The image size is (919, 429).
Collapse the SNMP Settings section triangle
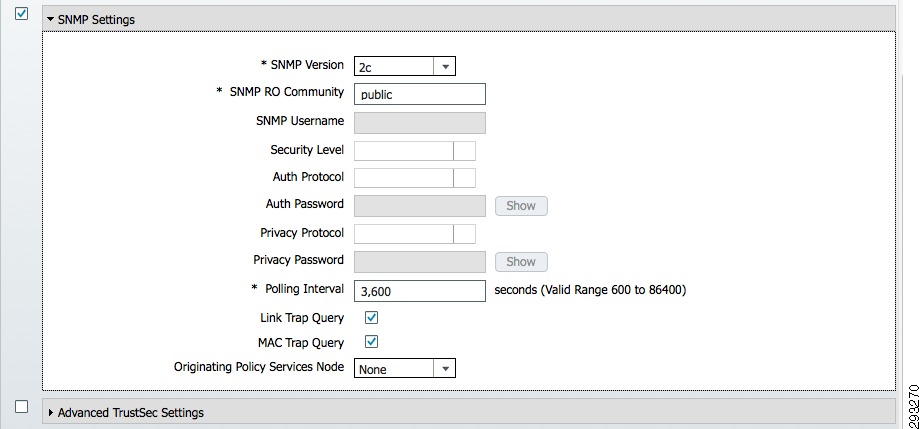[50, 19]
